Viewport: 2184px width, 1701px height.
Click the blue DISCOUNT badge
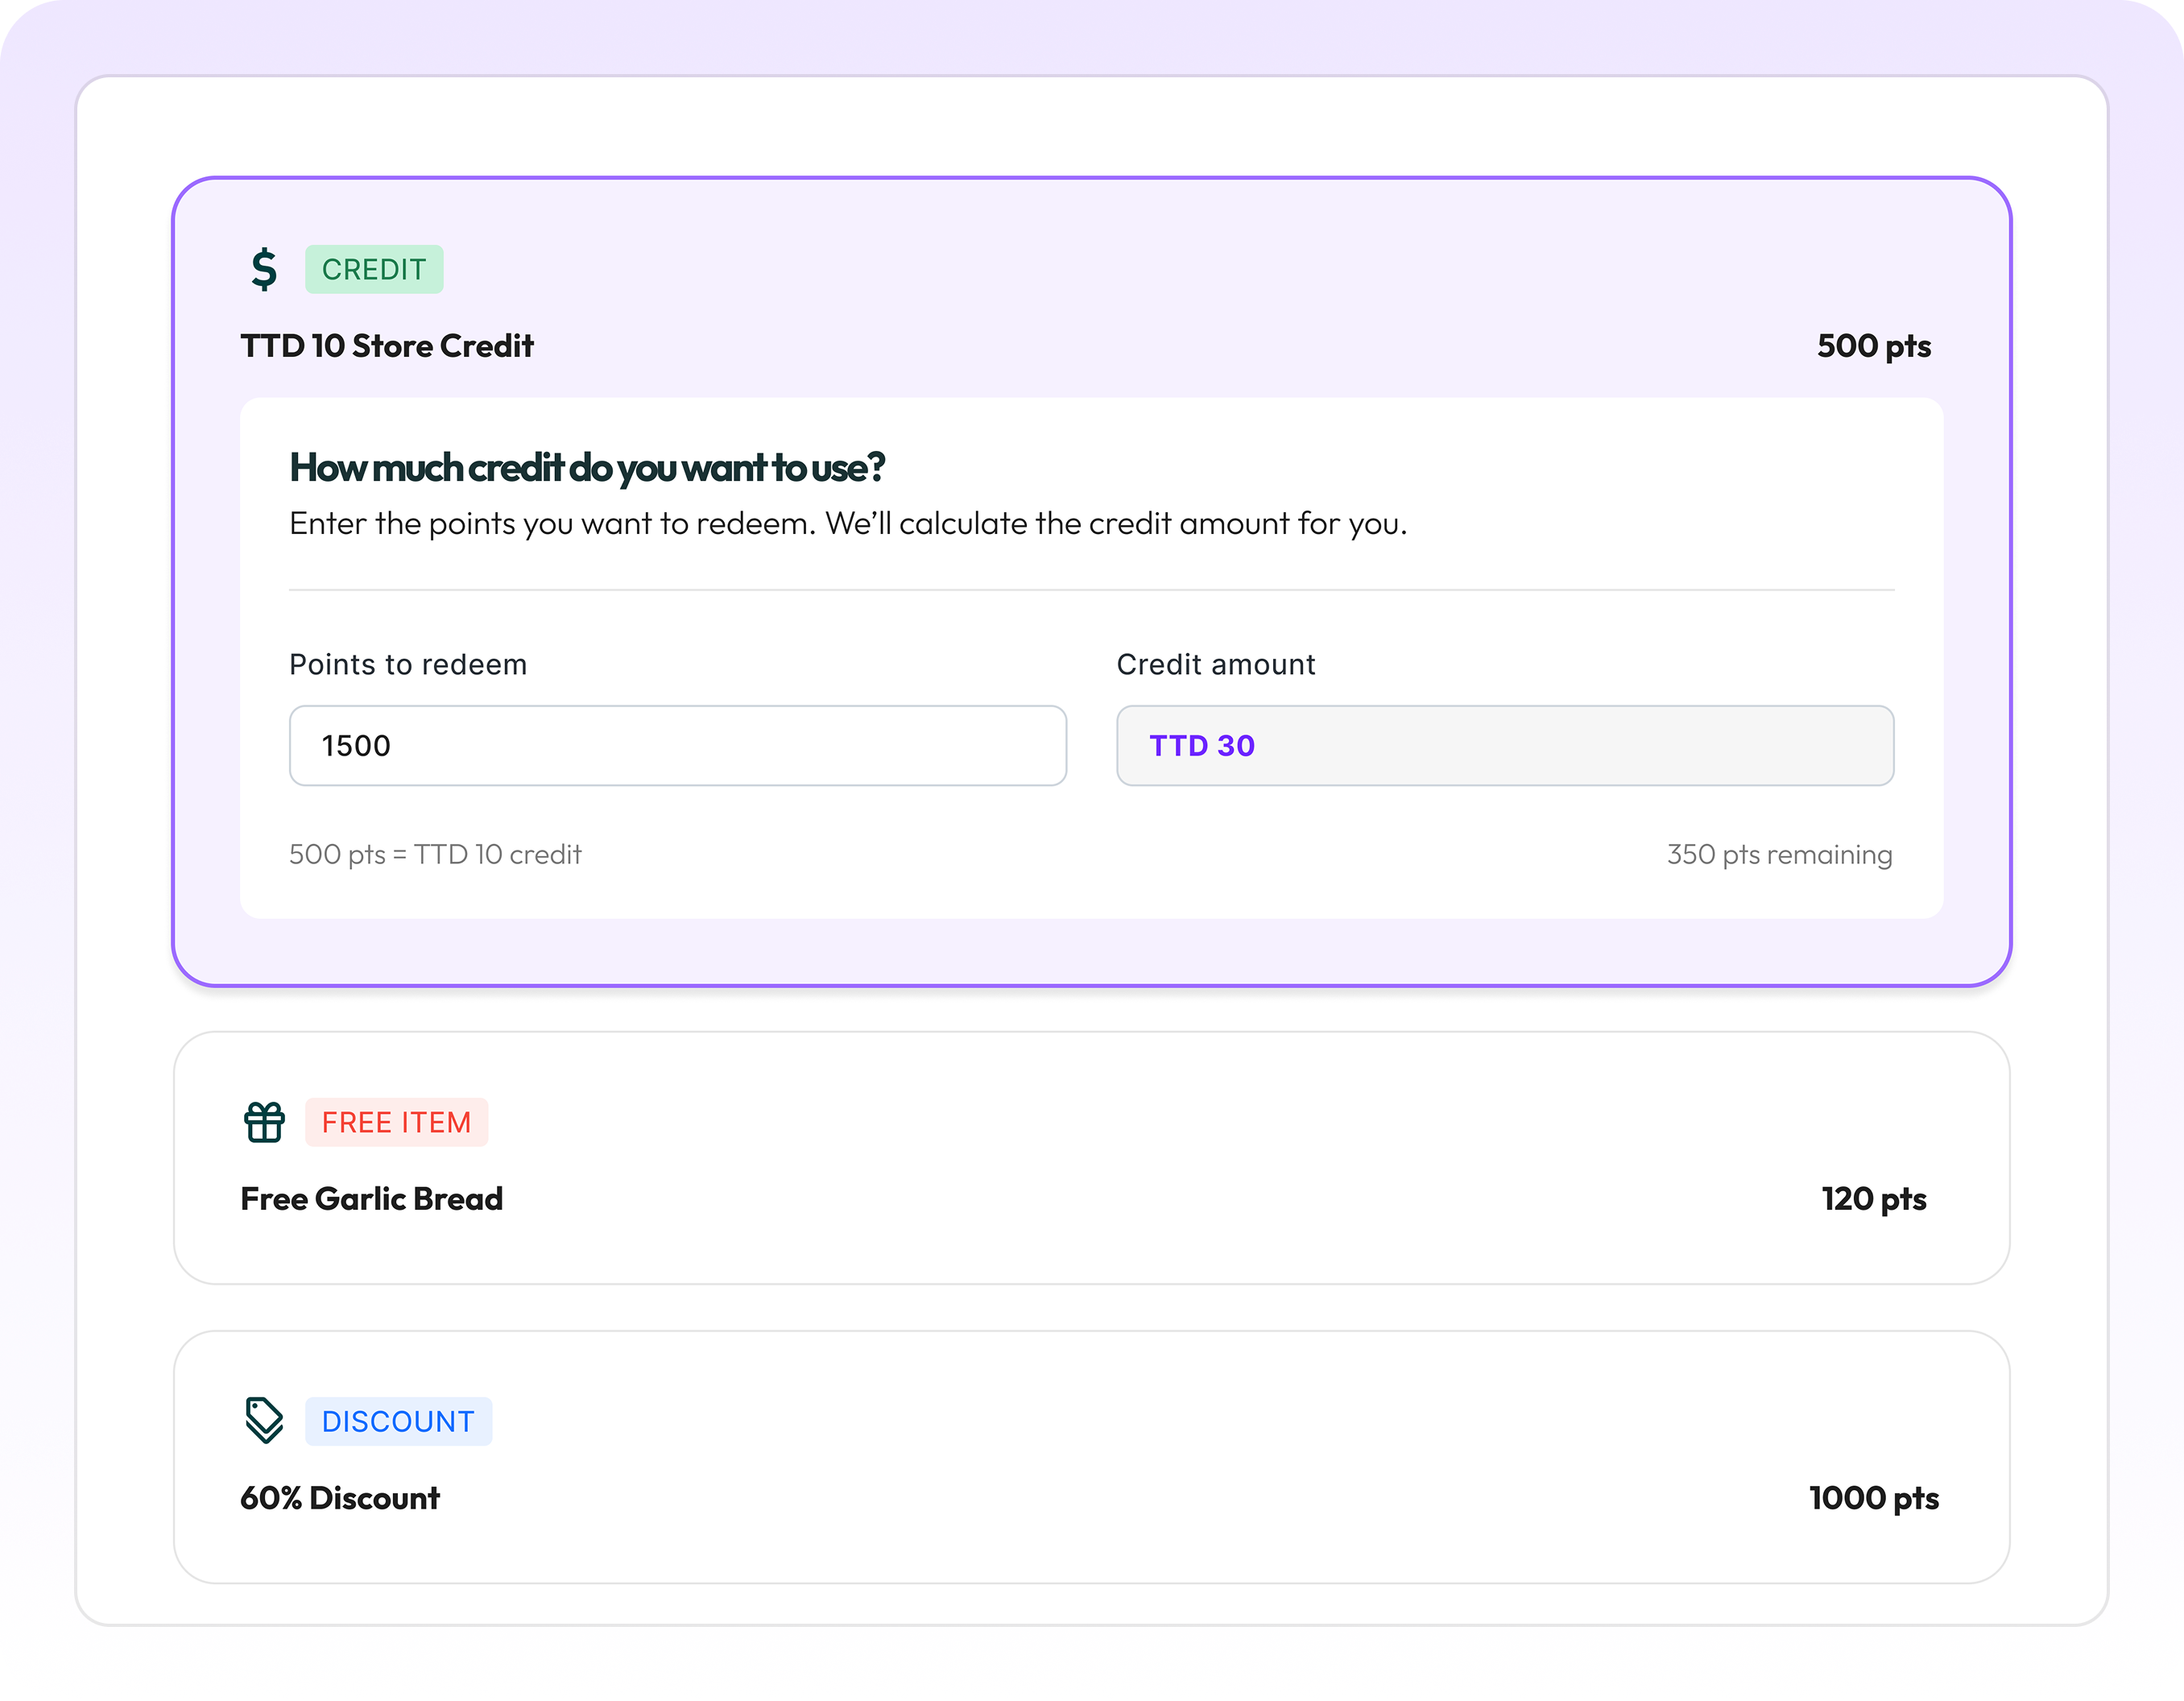(x=398, y=1421)
